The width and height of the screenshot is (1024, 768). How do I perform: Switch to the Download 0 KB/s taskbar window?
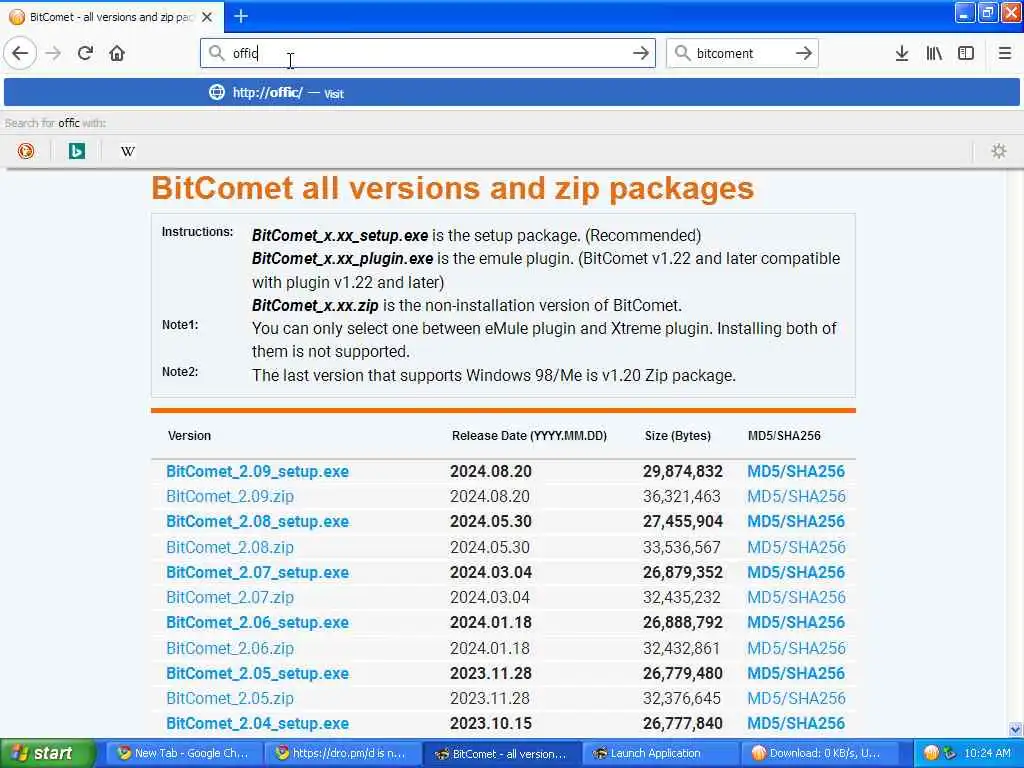[x=819, y=754]
